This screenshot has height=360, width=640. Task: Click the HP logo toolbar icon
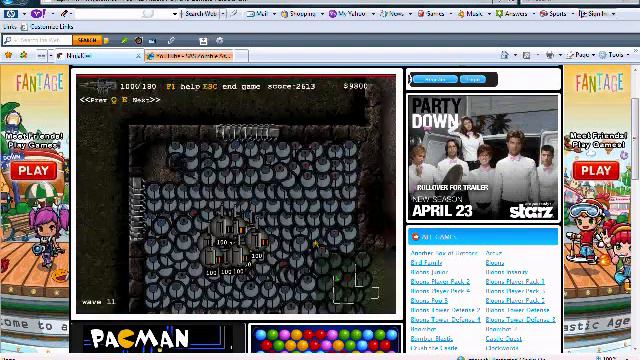pos(11,14)
